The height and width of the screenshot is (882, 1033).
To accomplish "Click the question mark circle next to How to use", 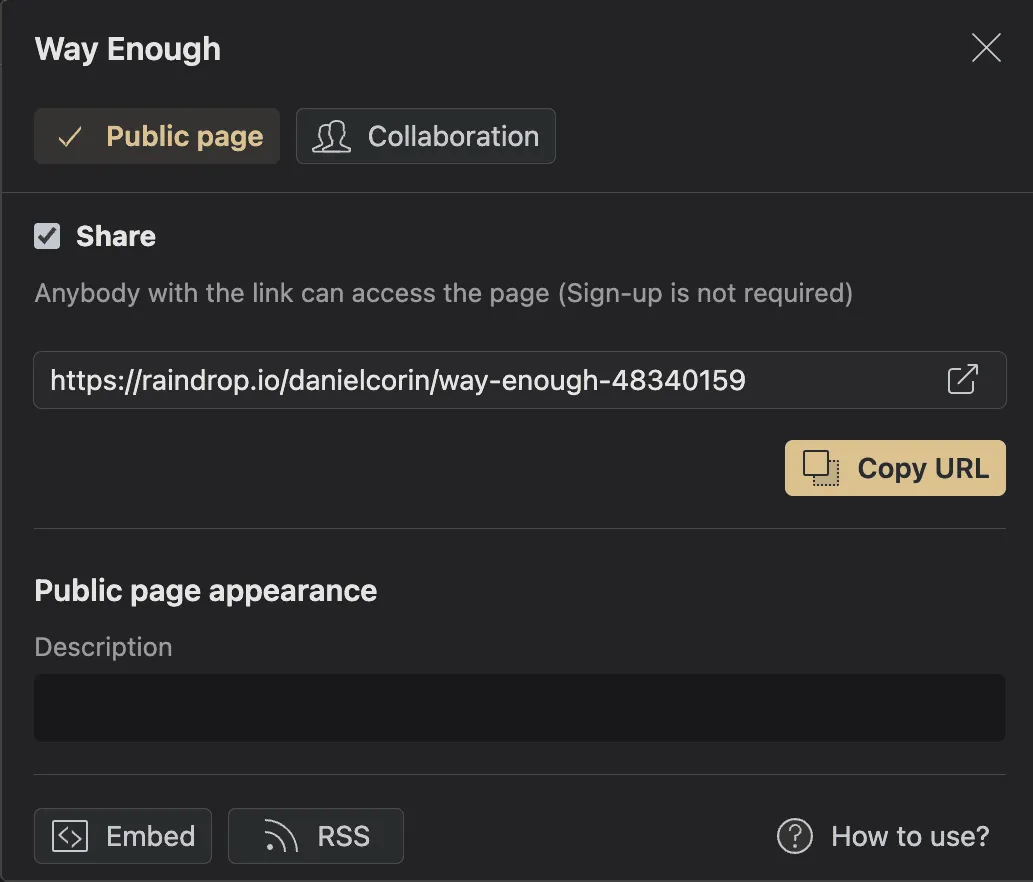I will [793, 836].
